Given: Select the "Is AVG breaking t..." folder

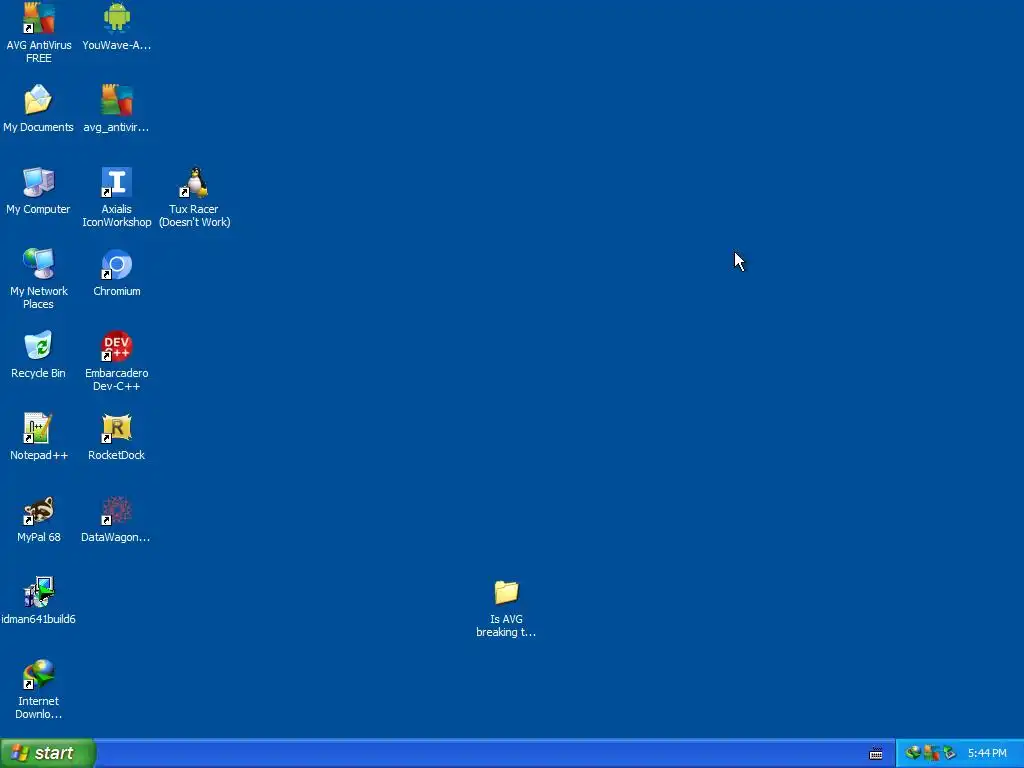Looking at the screenshot, I should pyautogui.click(x=506, y=592).
